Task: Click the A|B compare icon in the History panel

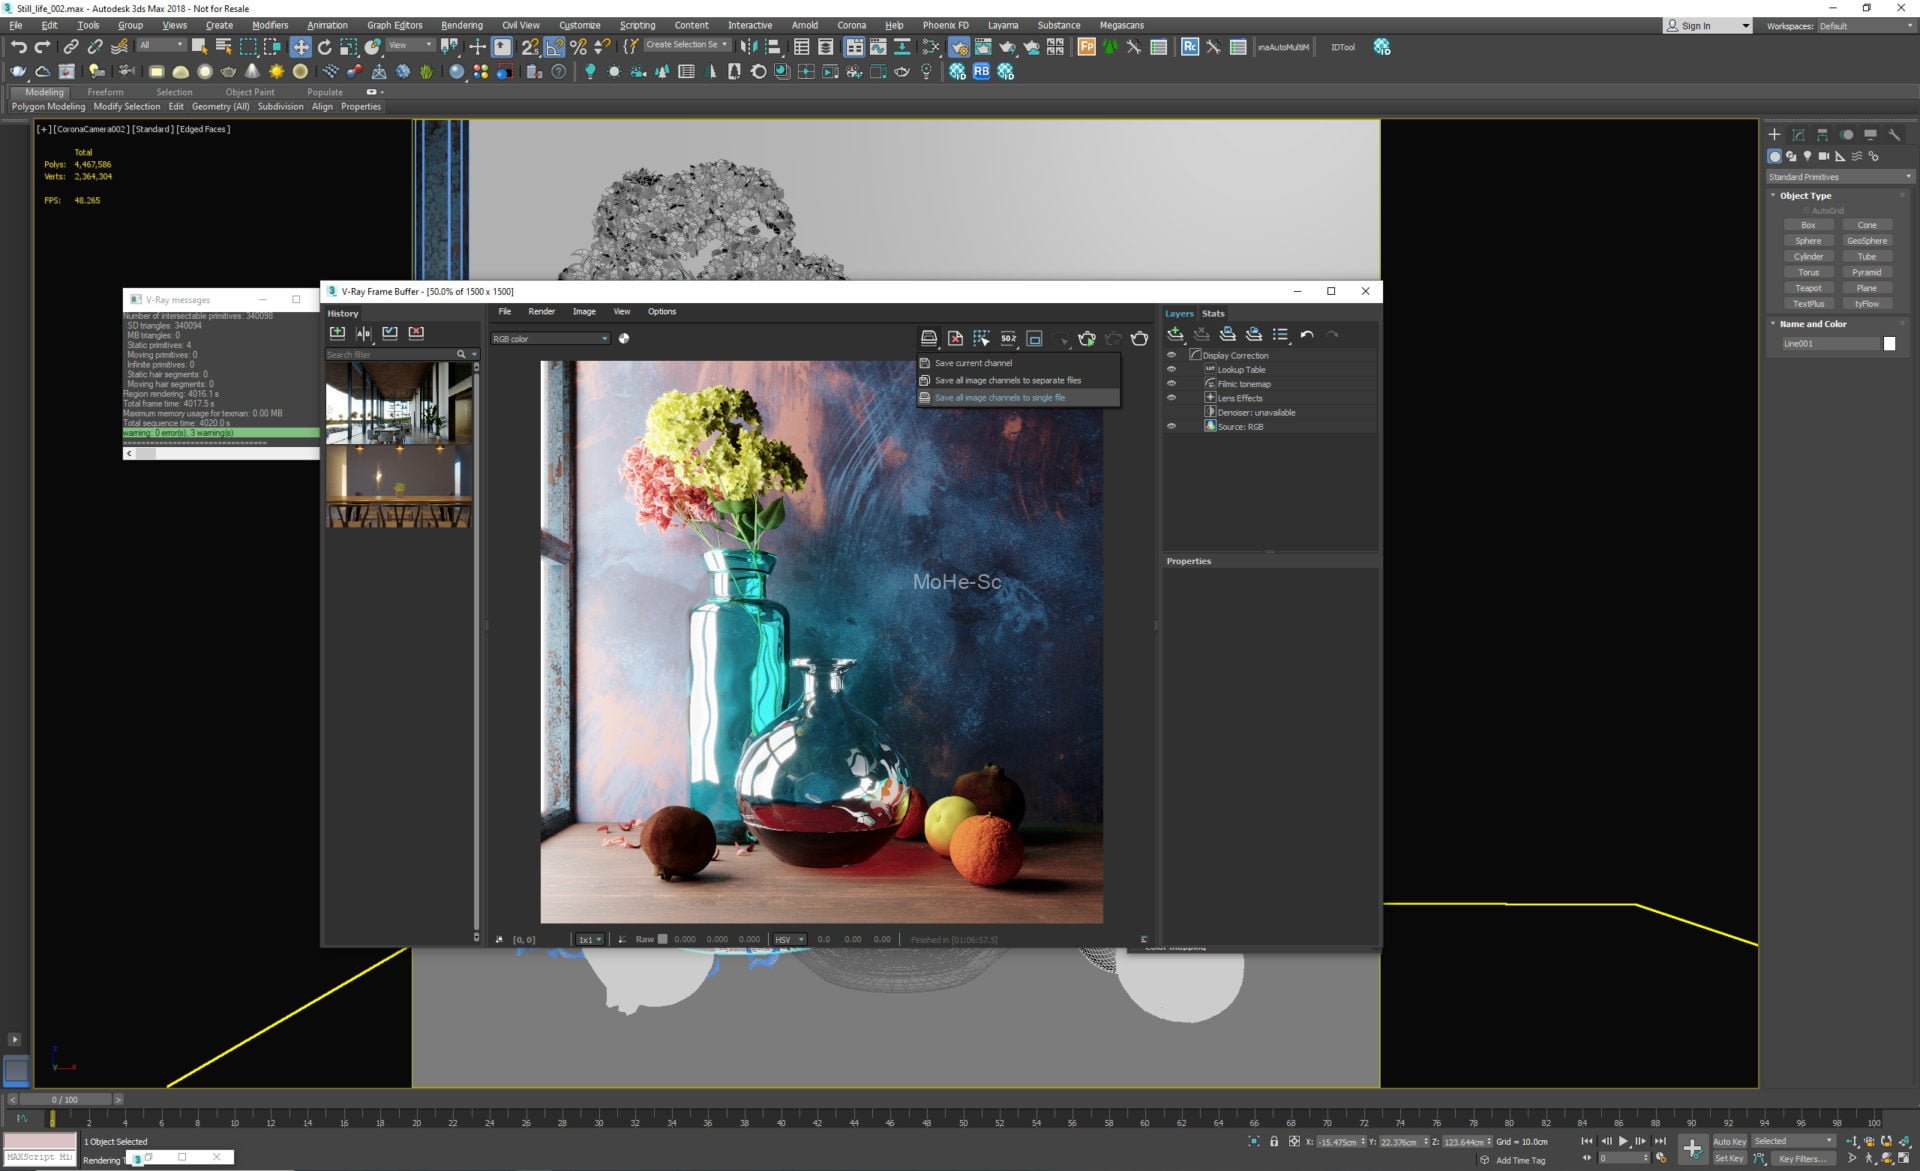Action: click(x=363, y=333)
